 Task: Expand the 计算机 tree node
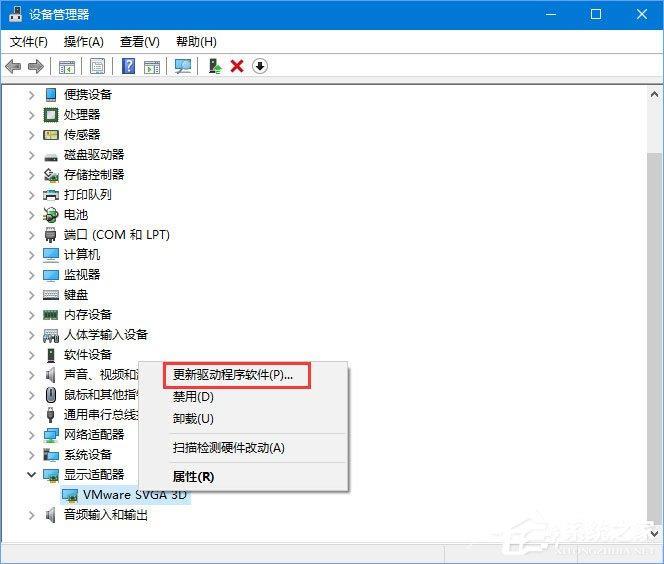click(31, 254)
